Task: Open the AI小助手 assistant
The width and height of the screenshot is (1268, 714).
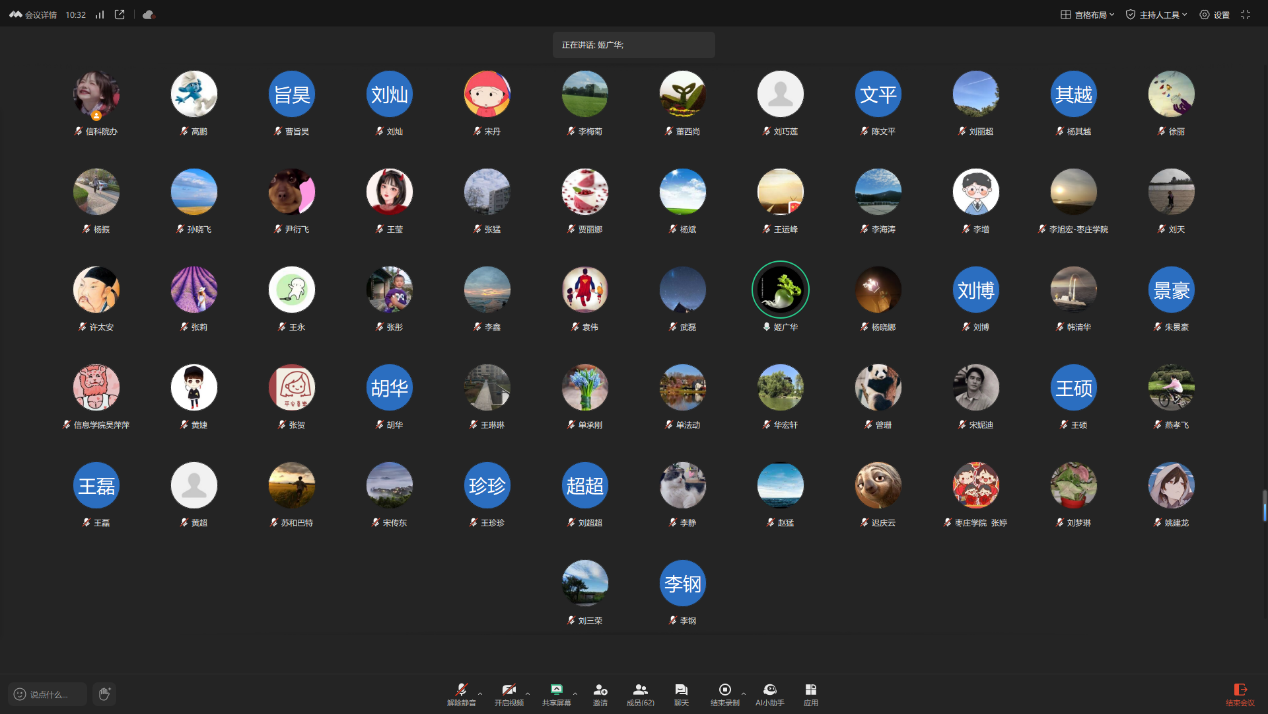Action: (770, 694)
